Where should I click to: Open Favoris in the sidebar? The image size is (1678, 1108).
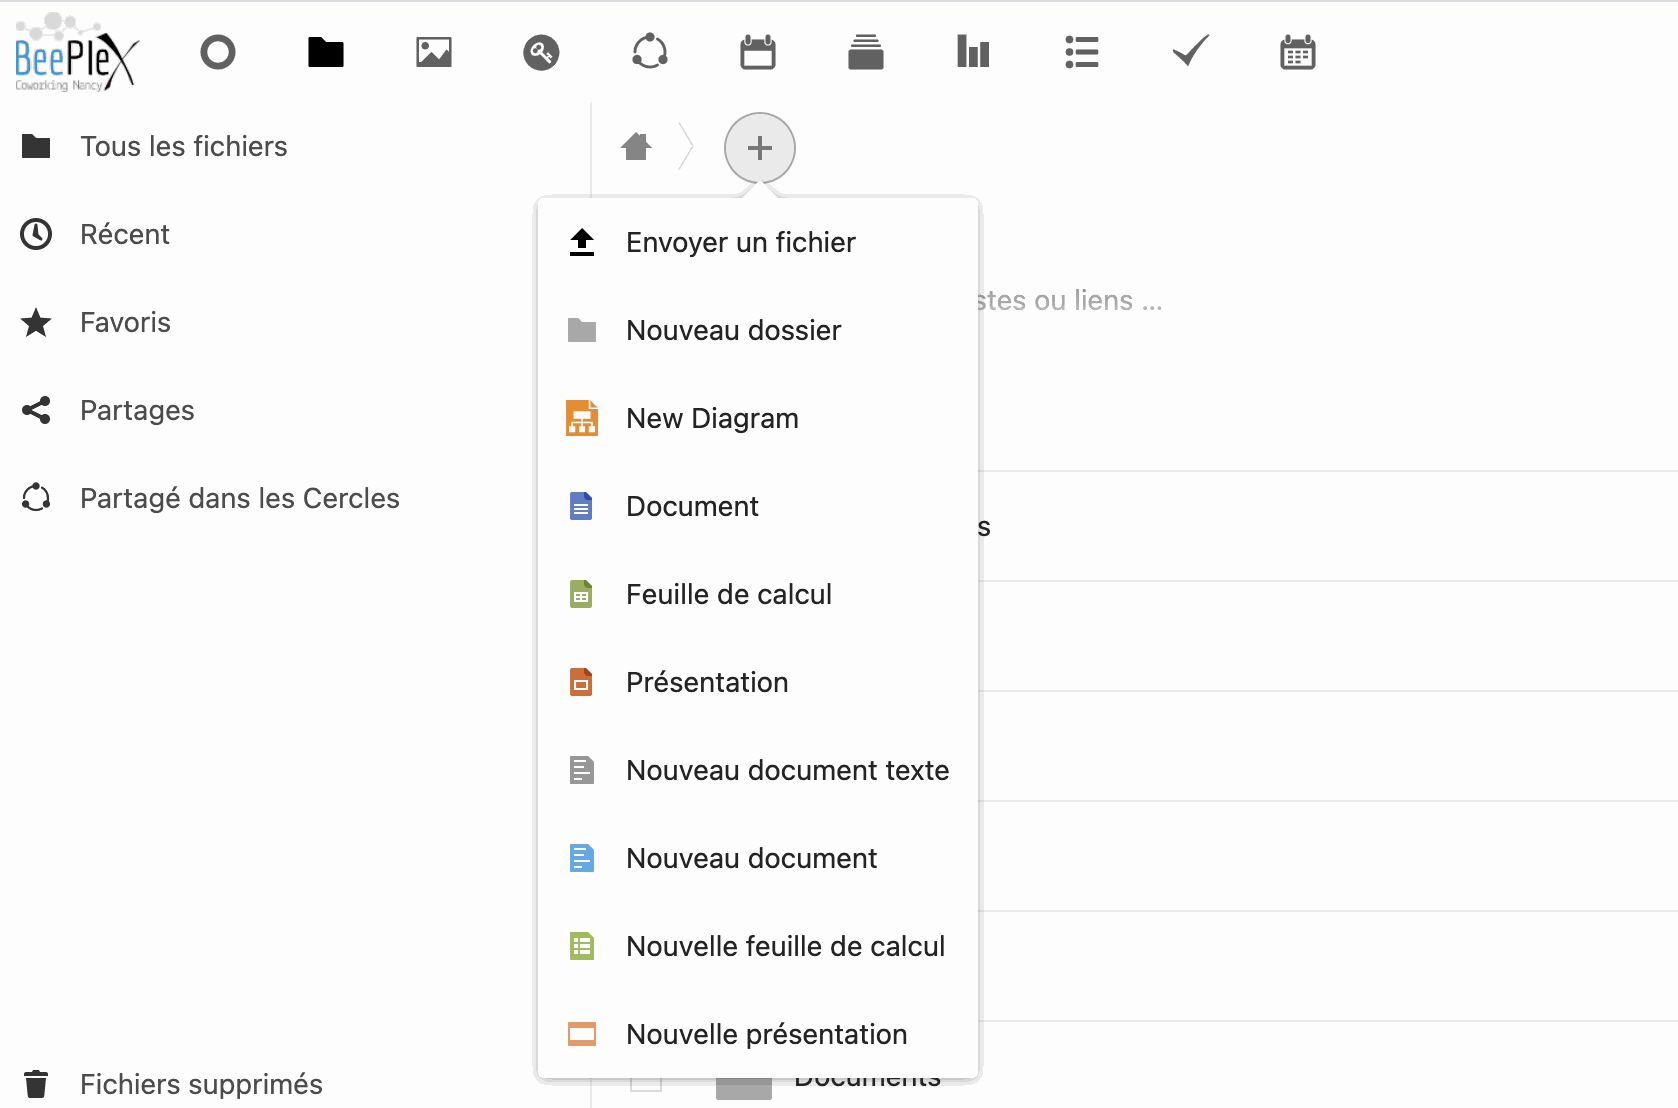125,322
